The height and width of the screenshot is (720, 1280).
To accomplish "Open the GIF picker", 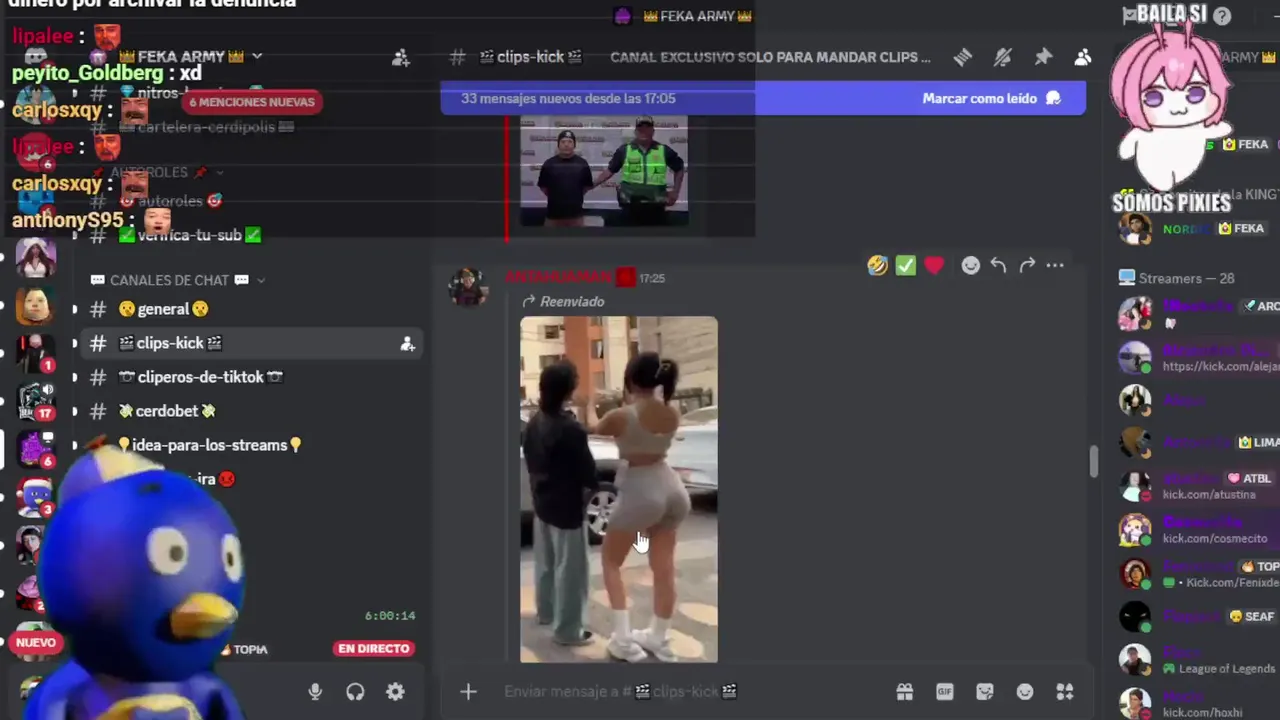I will pyautogui.click(x=944, y=691).
